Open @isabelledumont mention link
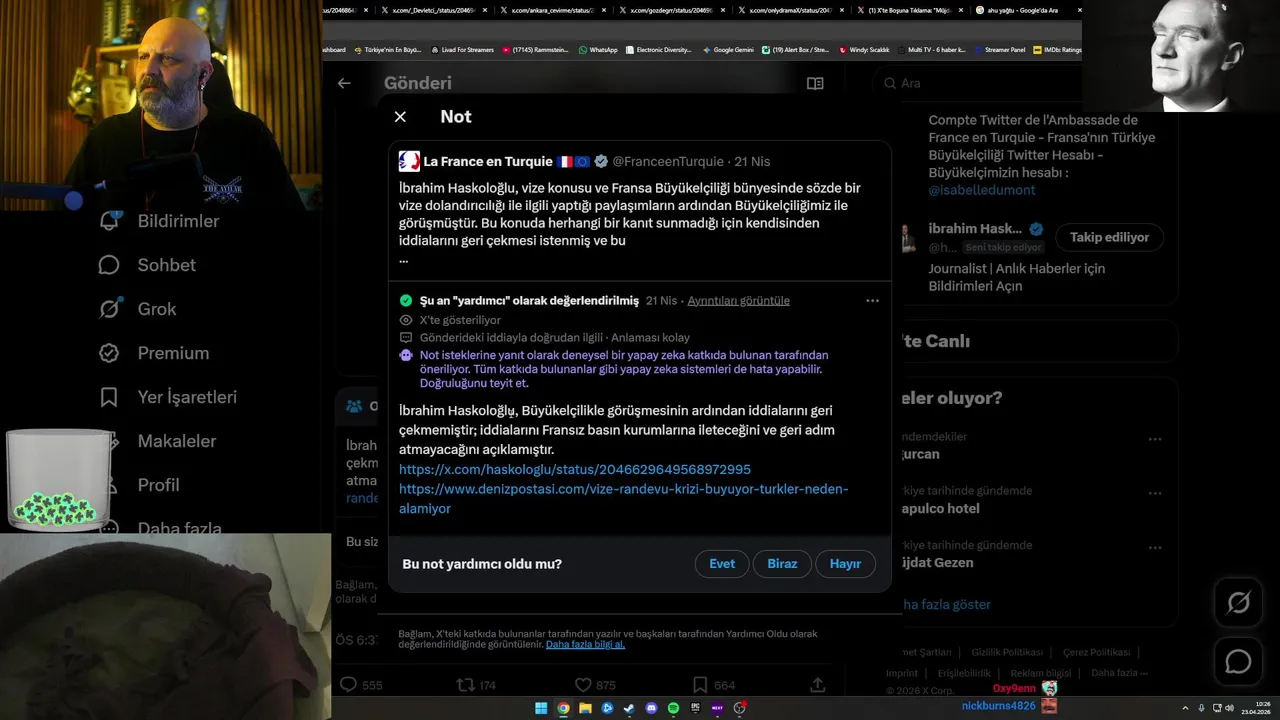 (981, 189)
